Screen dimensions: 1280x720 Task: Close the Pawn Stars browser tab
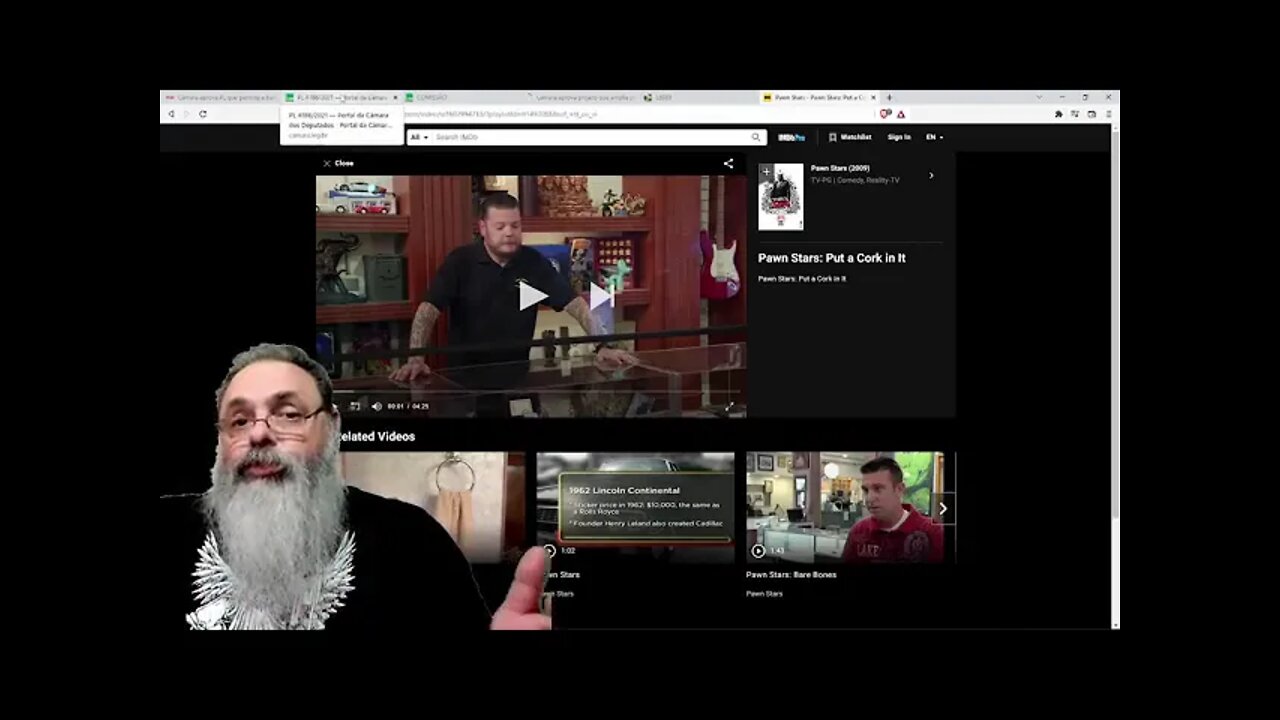(873, 98)
